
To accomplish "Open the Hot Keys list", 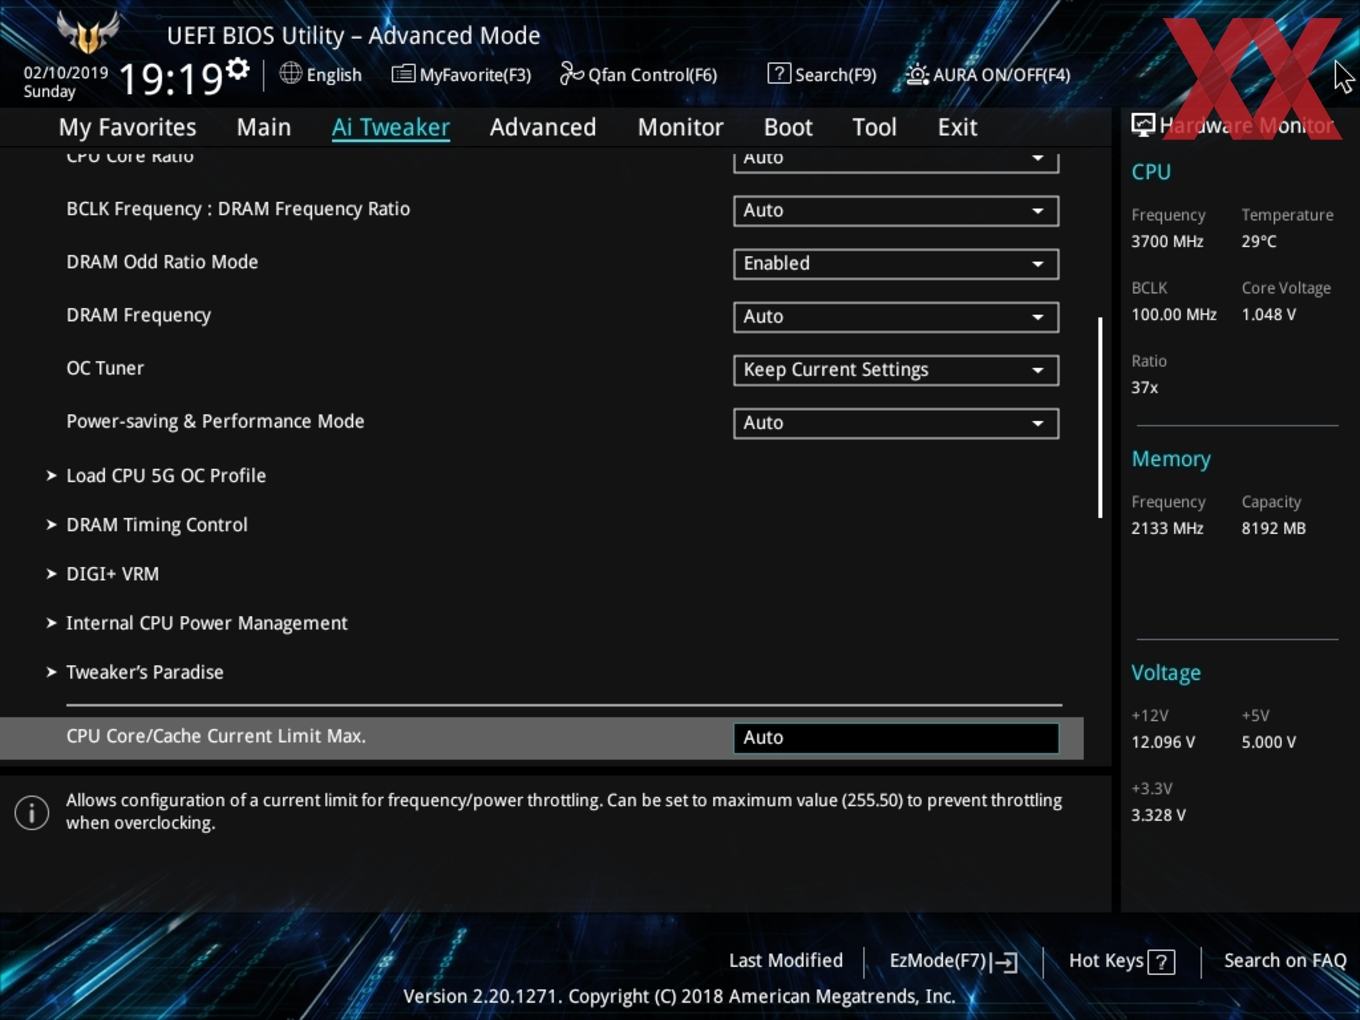I will 1121,961.
